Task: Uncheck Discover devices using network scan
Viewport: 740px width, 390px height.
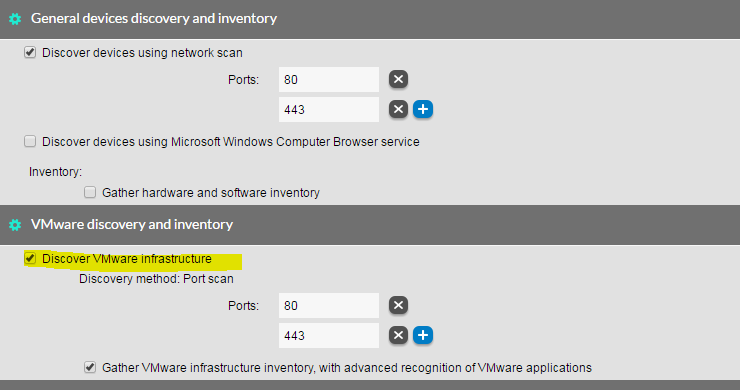Action: pos(30,52)
